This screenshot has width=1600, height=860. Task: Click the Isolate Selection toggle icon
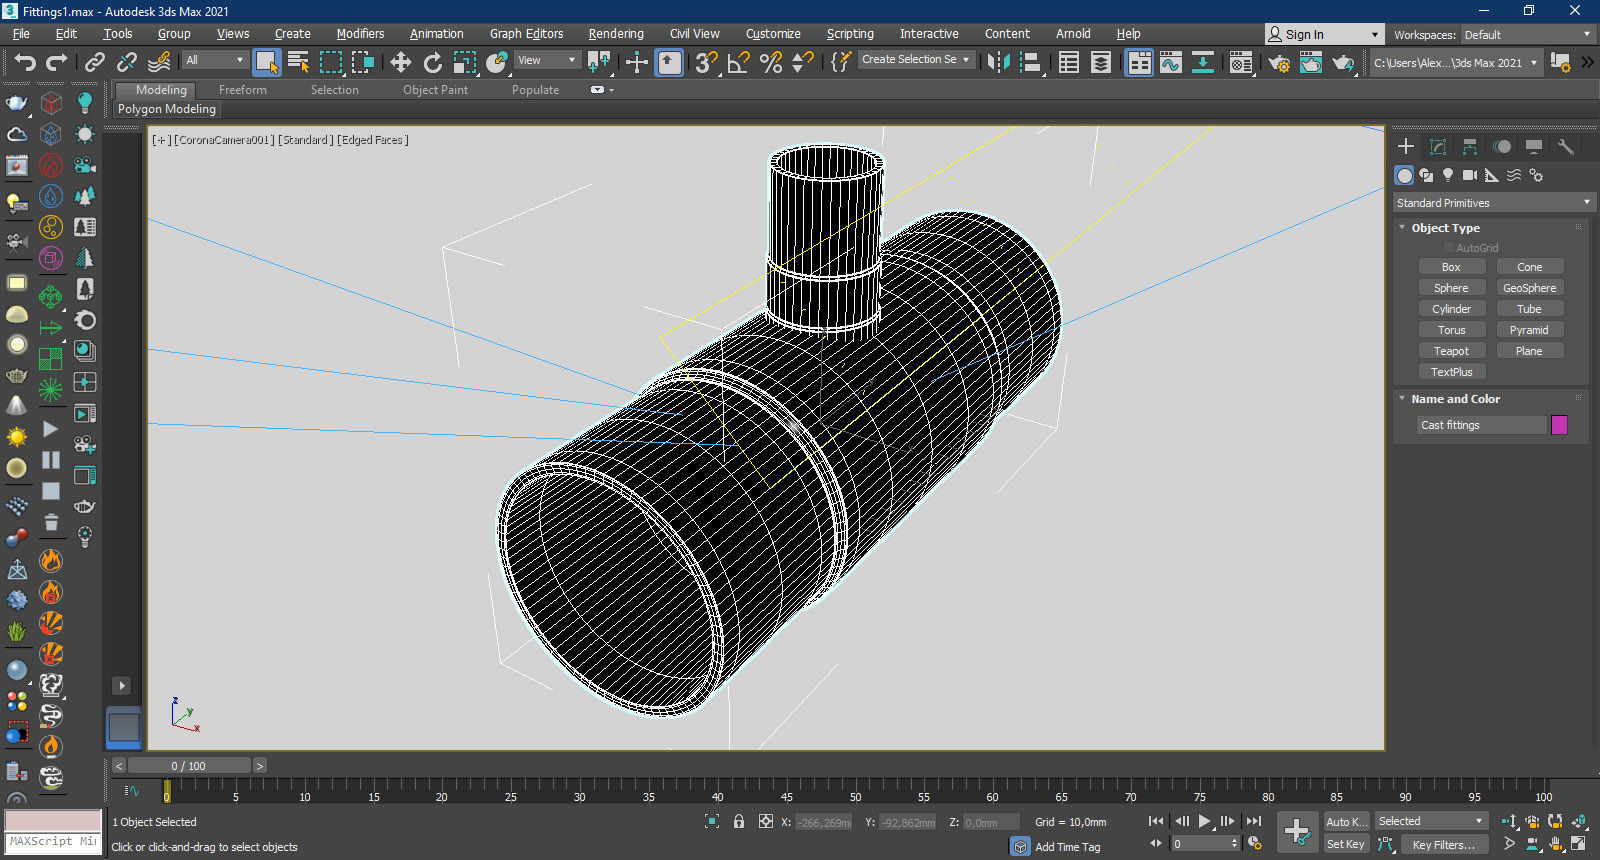(712, 821)
